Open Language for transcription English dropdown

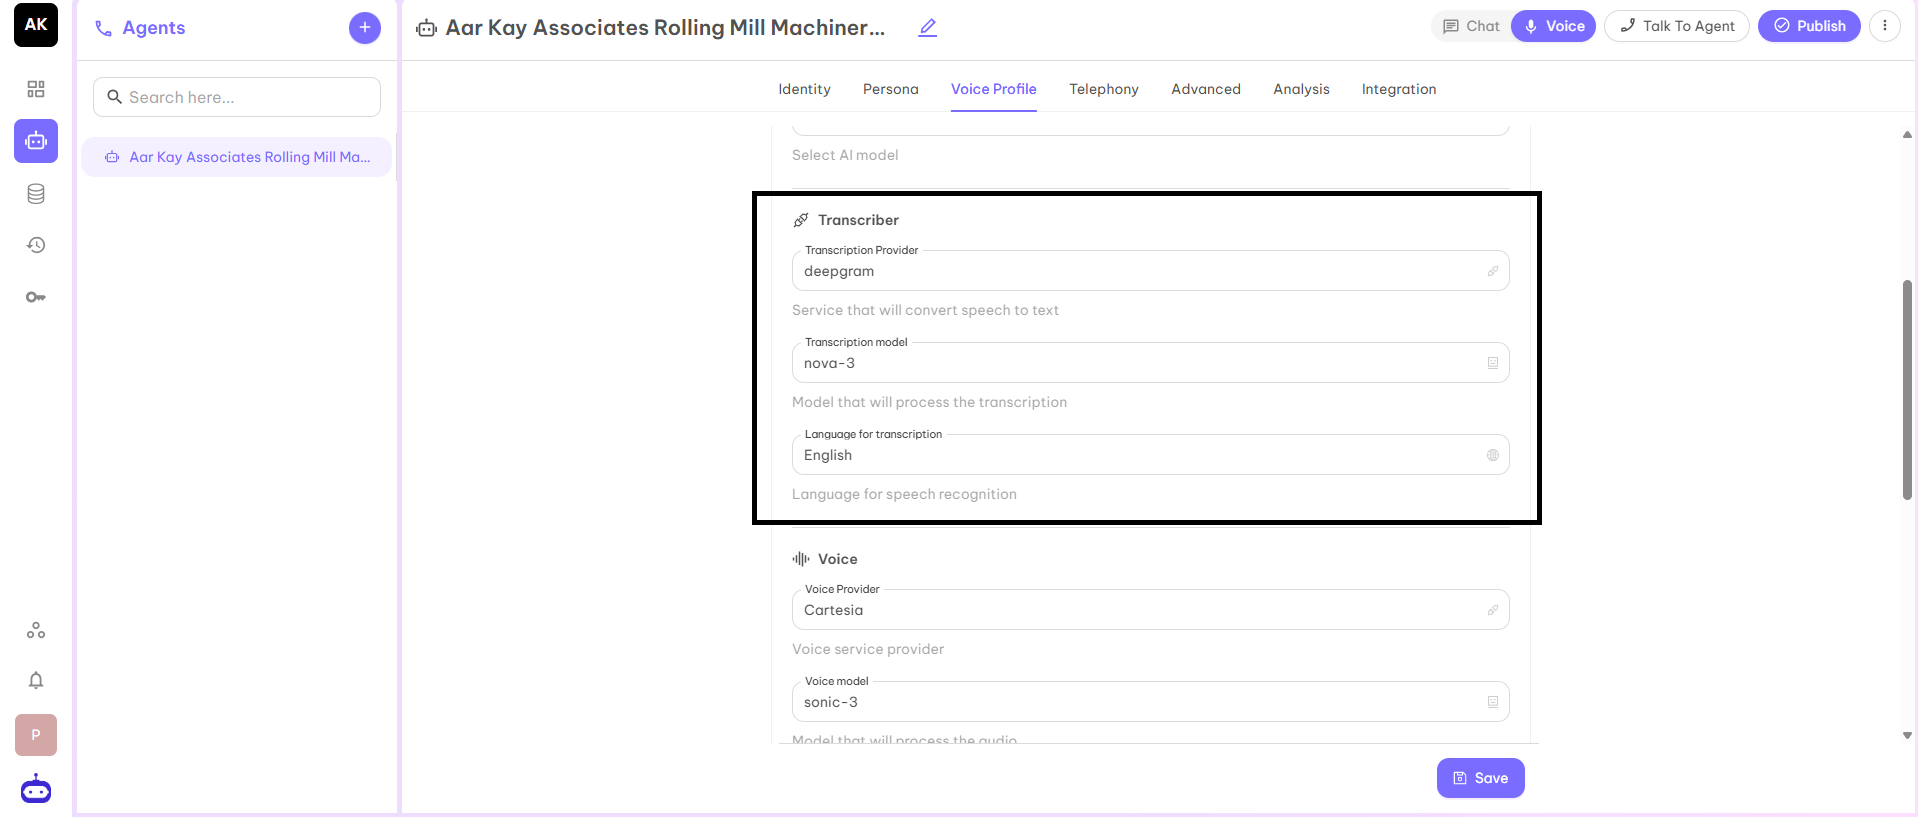[x=1150, y=455]
